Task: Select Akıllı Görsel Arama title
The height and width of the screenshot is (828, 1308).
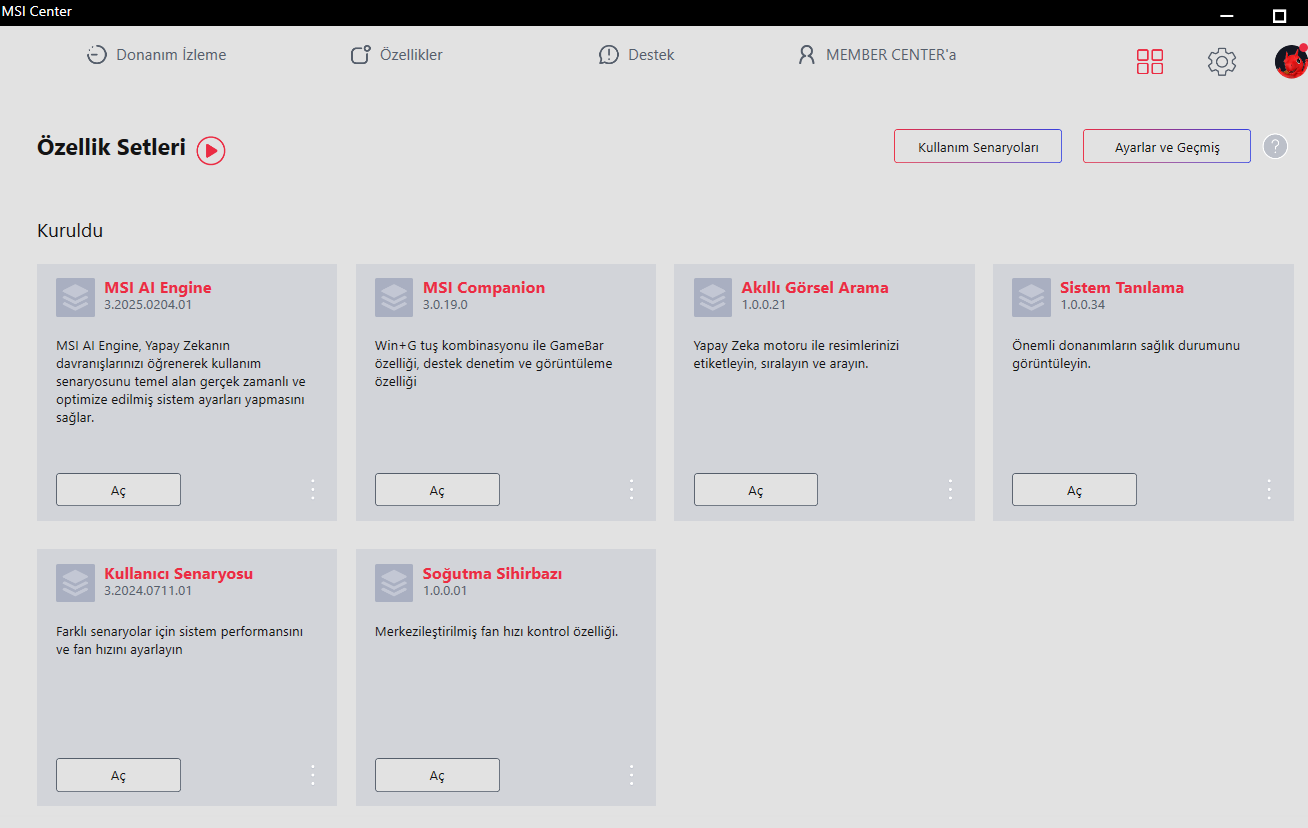Action: (815, 288)
